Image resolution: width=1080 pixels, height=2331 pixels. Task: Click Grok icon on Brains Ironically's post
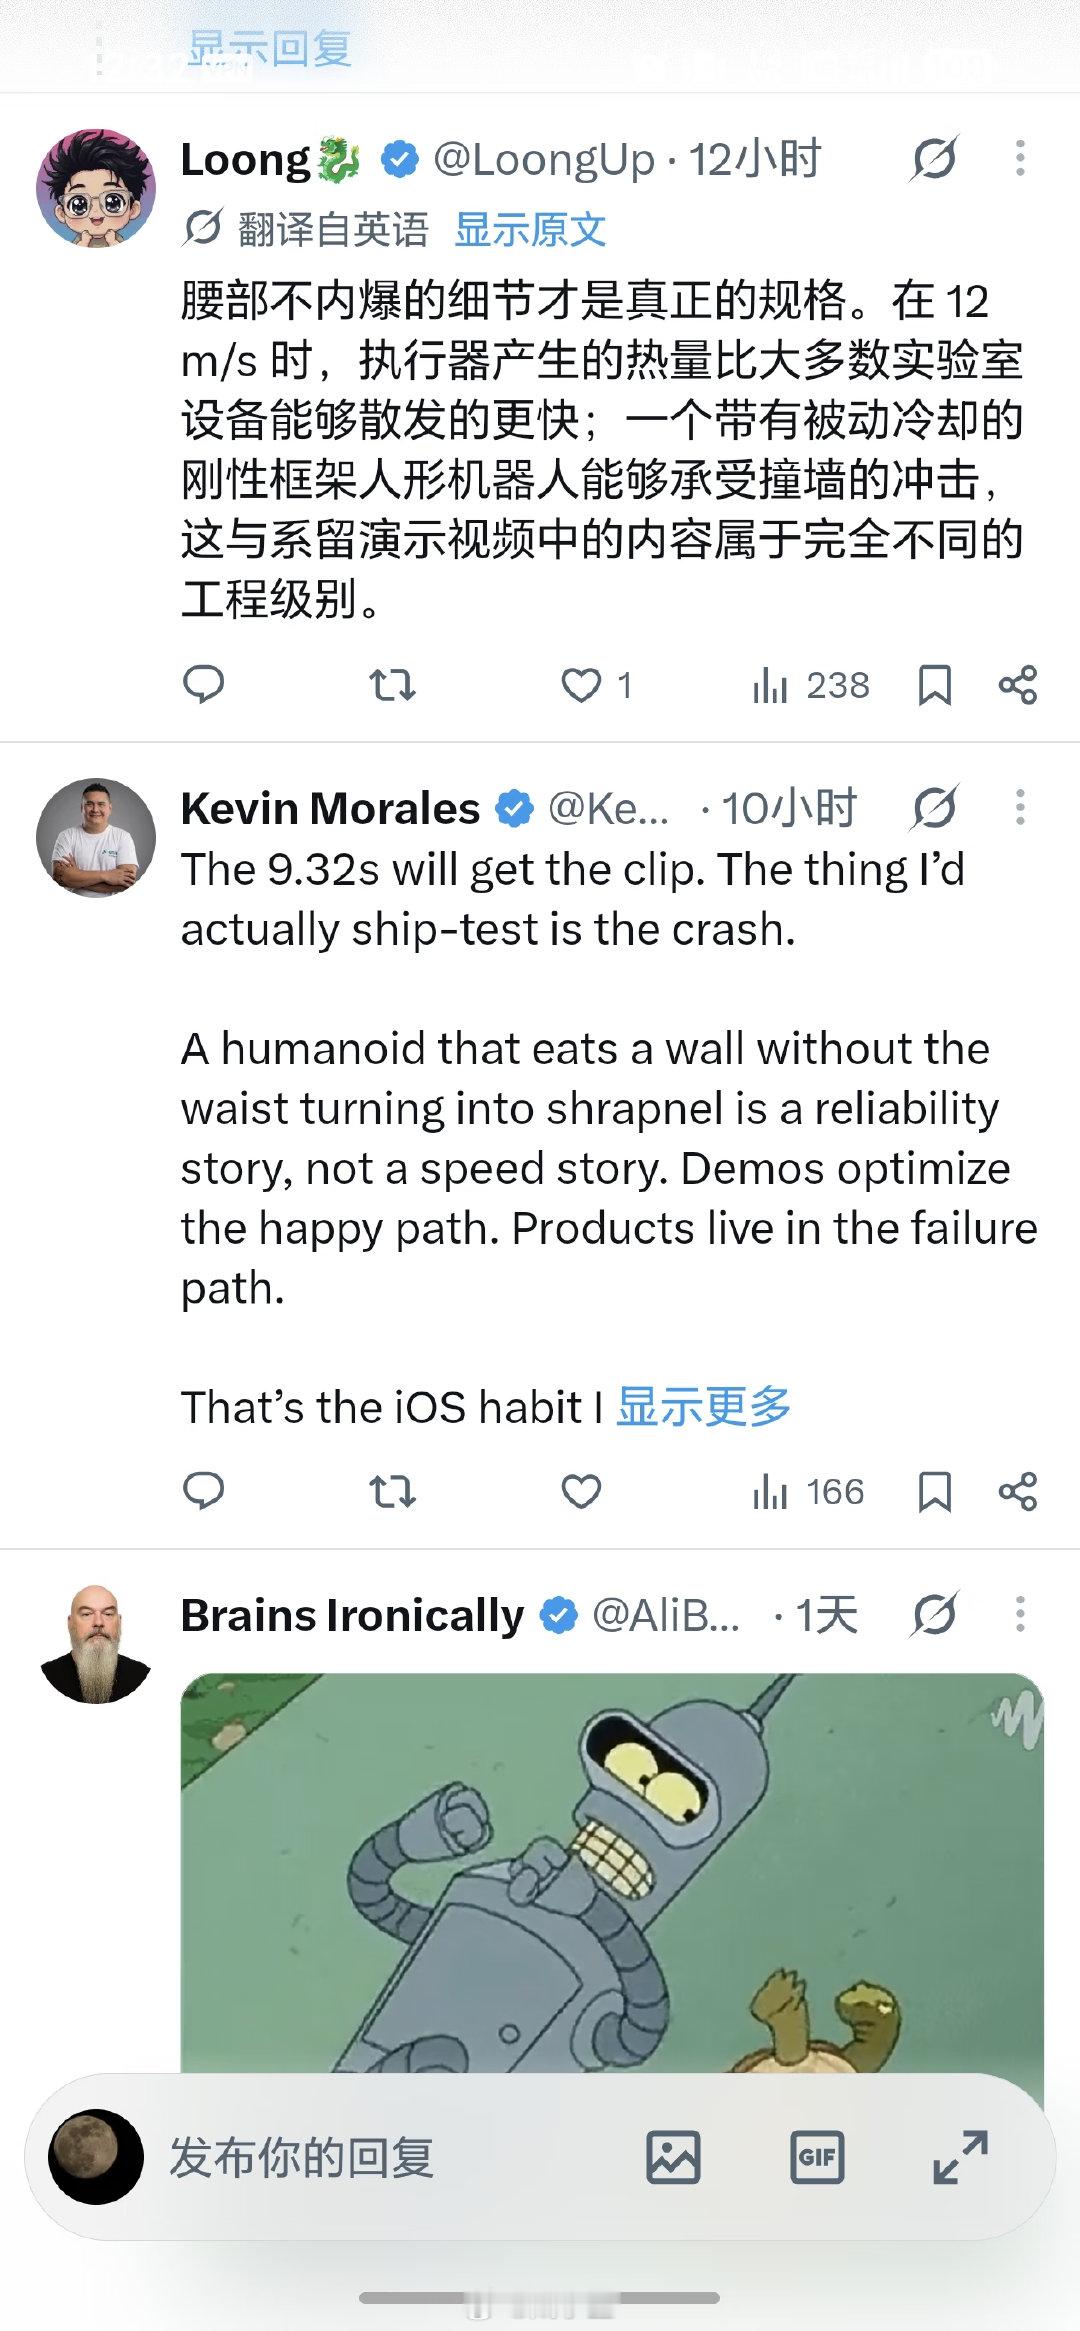(x=935, y=1614)
